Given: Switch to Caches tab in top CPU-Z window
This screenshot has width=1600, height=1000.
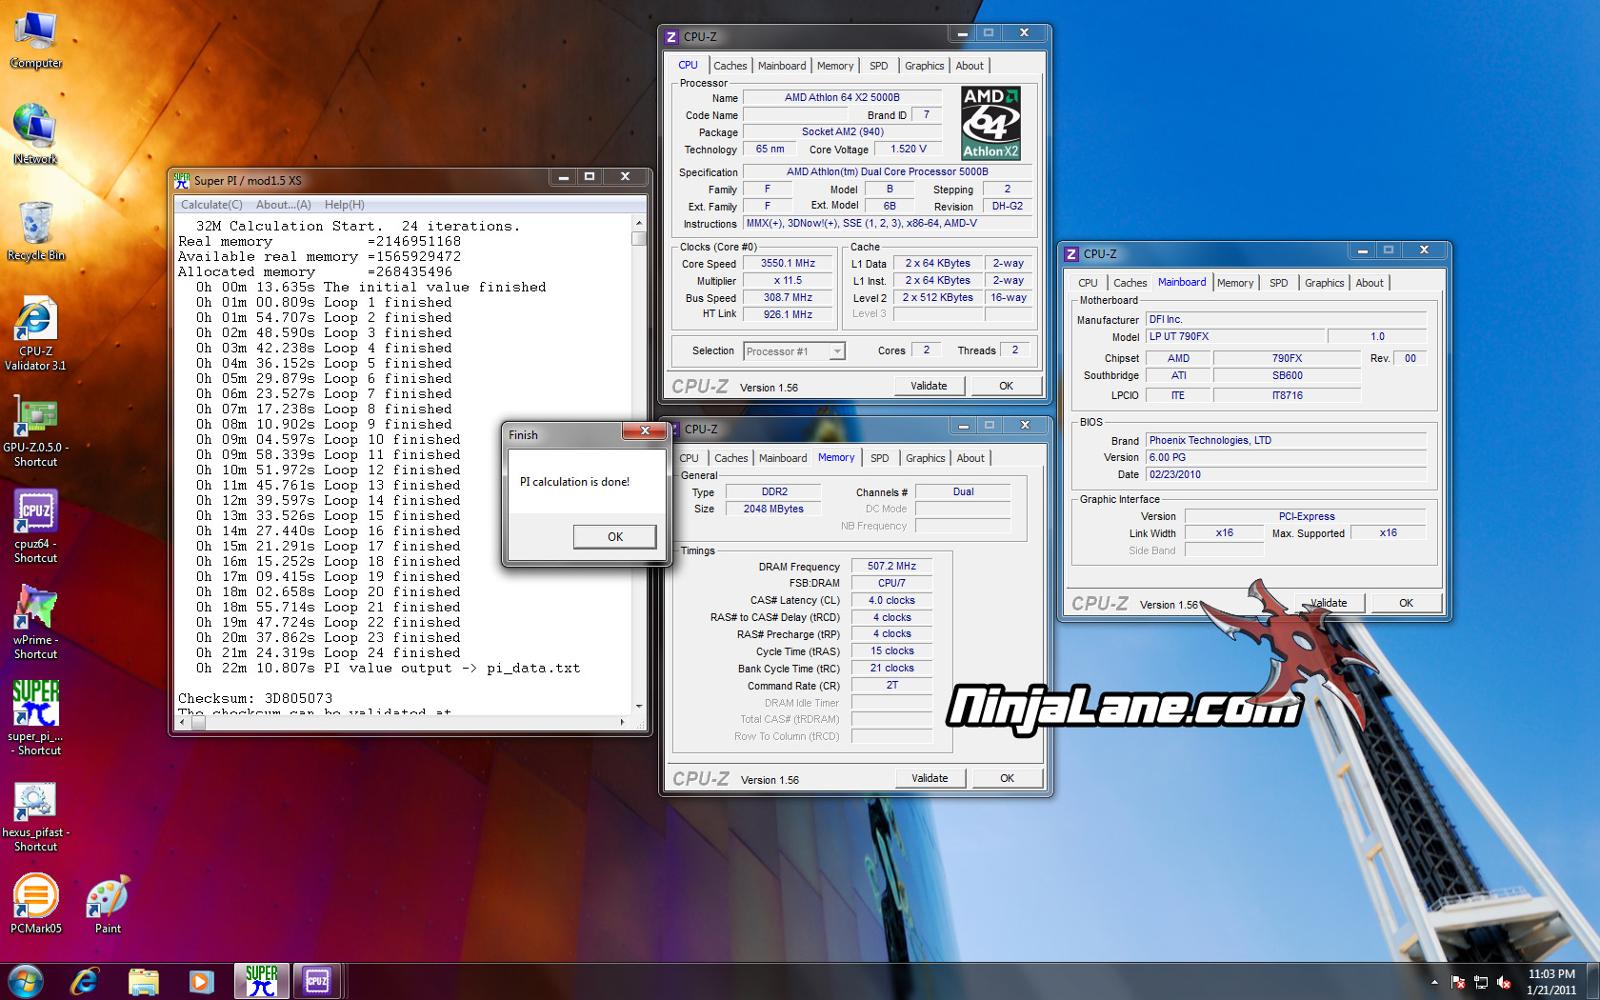Looking at the screenshot, I should tap(730, 66).
